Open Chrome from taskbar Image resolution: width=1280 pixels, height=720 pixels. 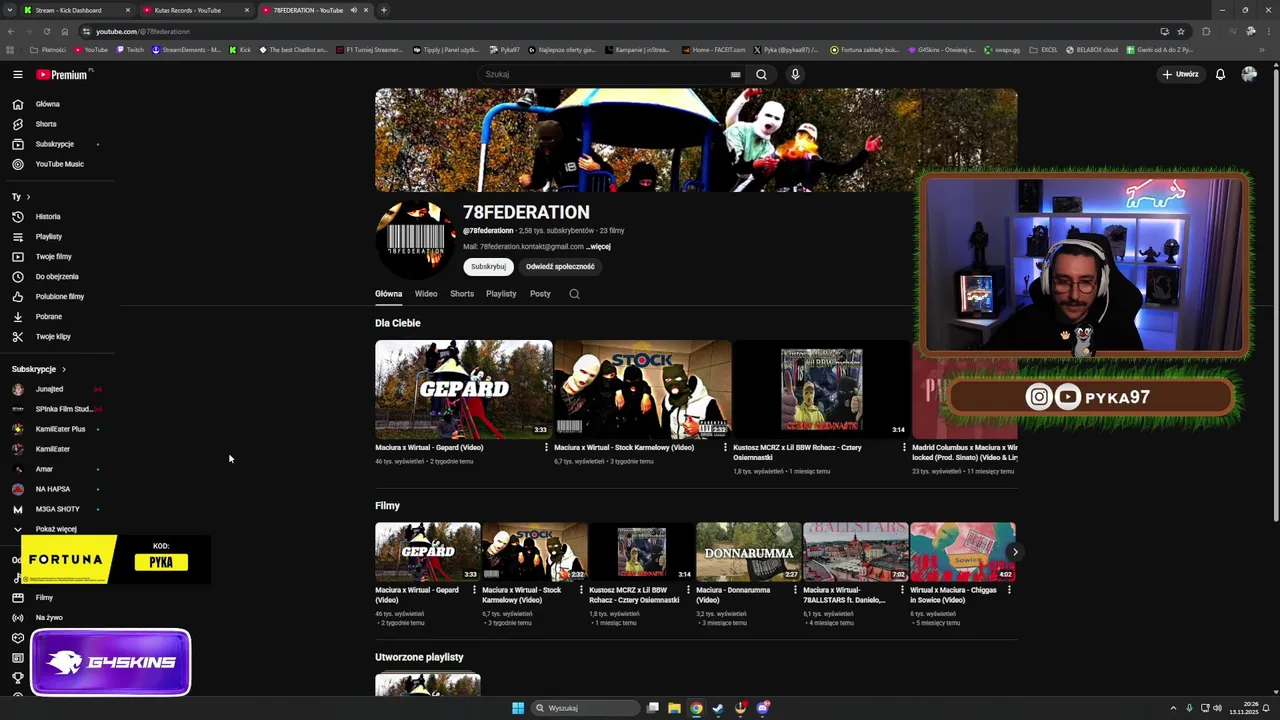pos(696,708)
